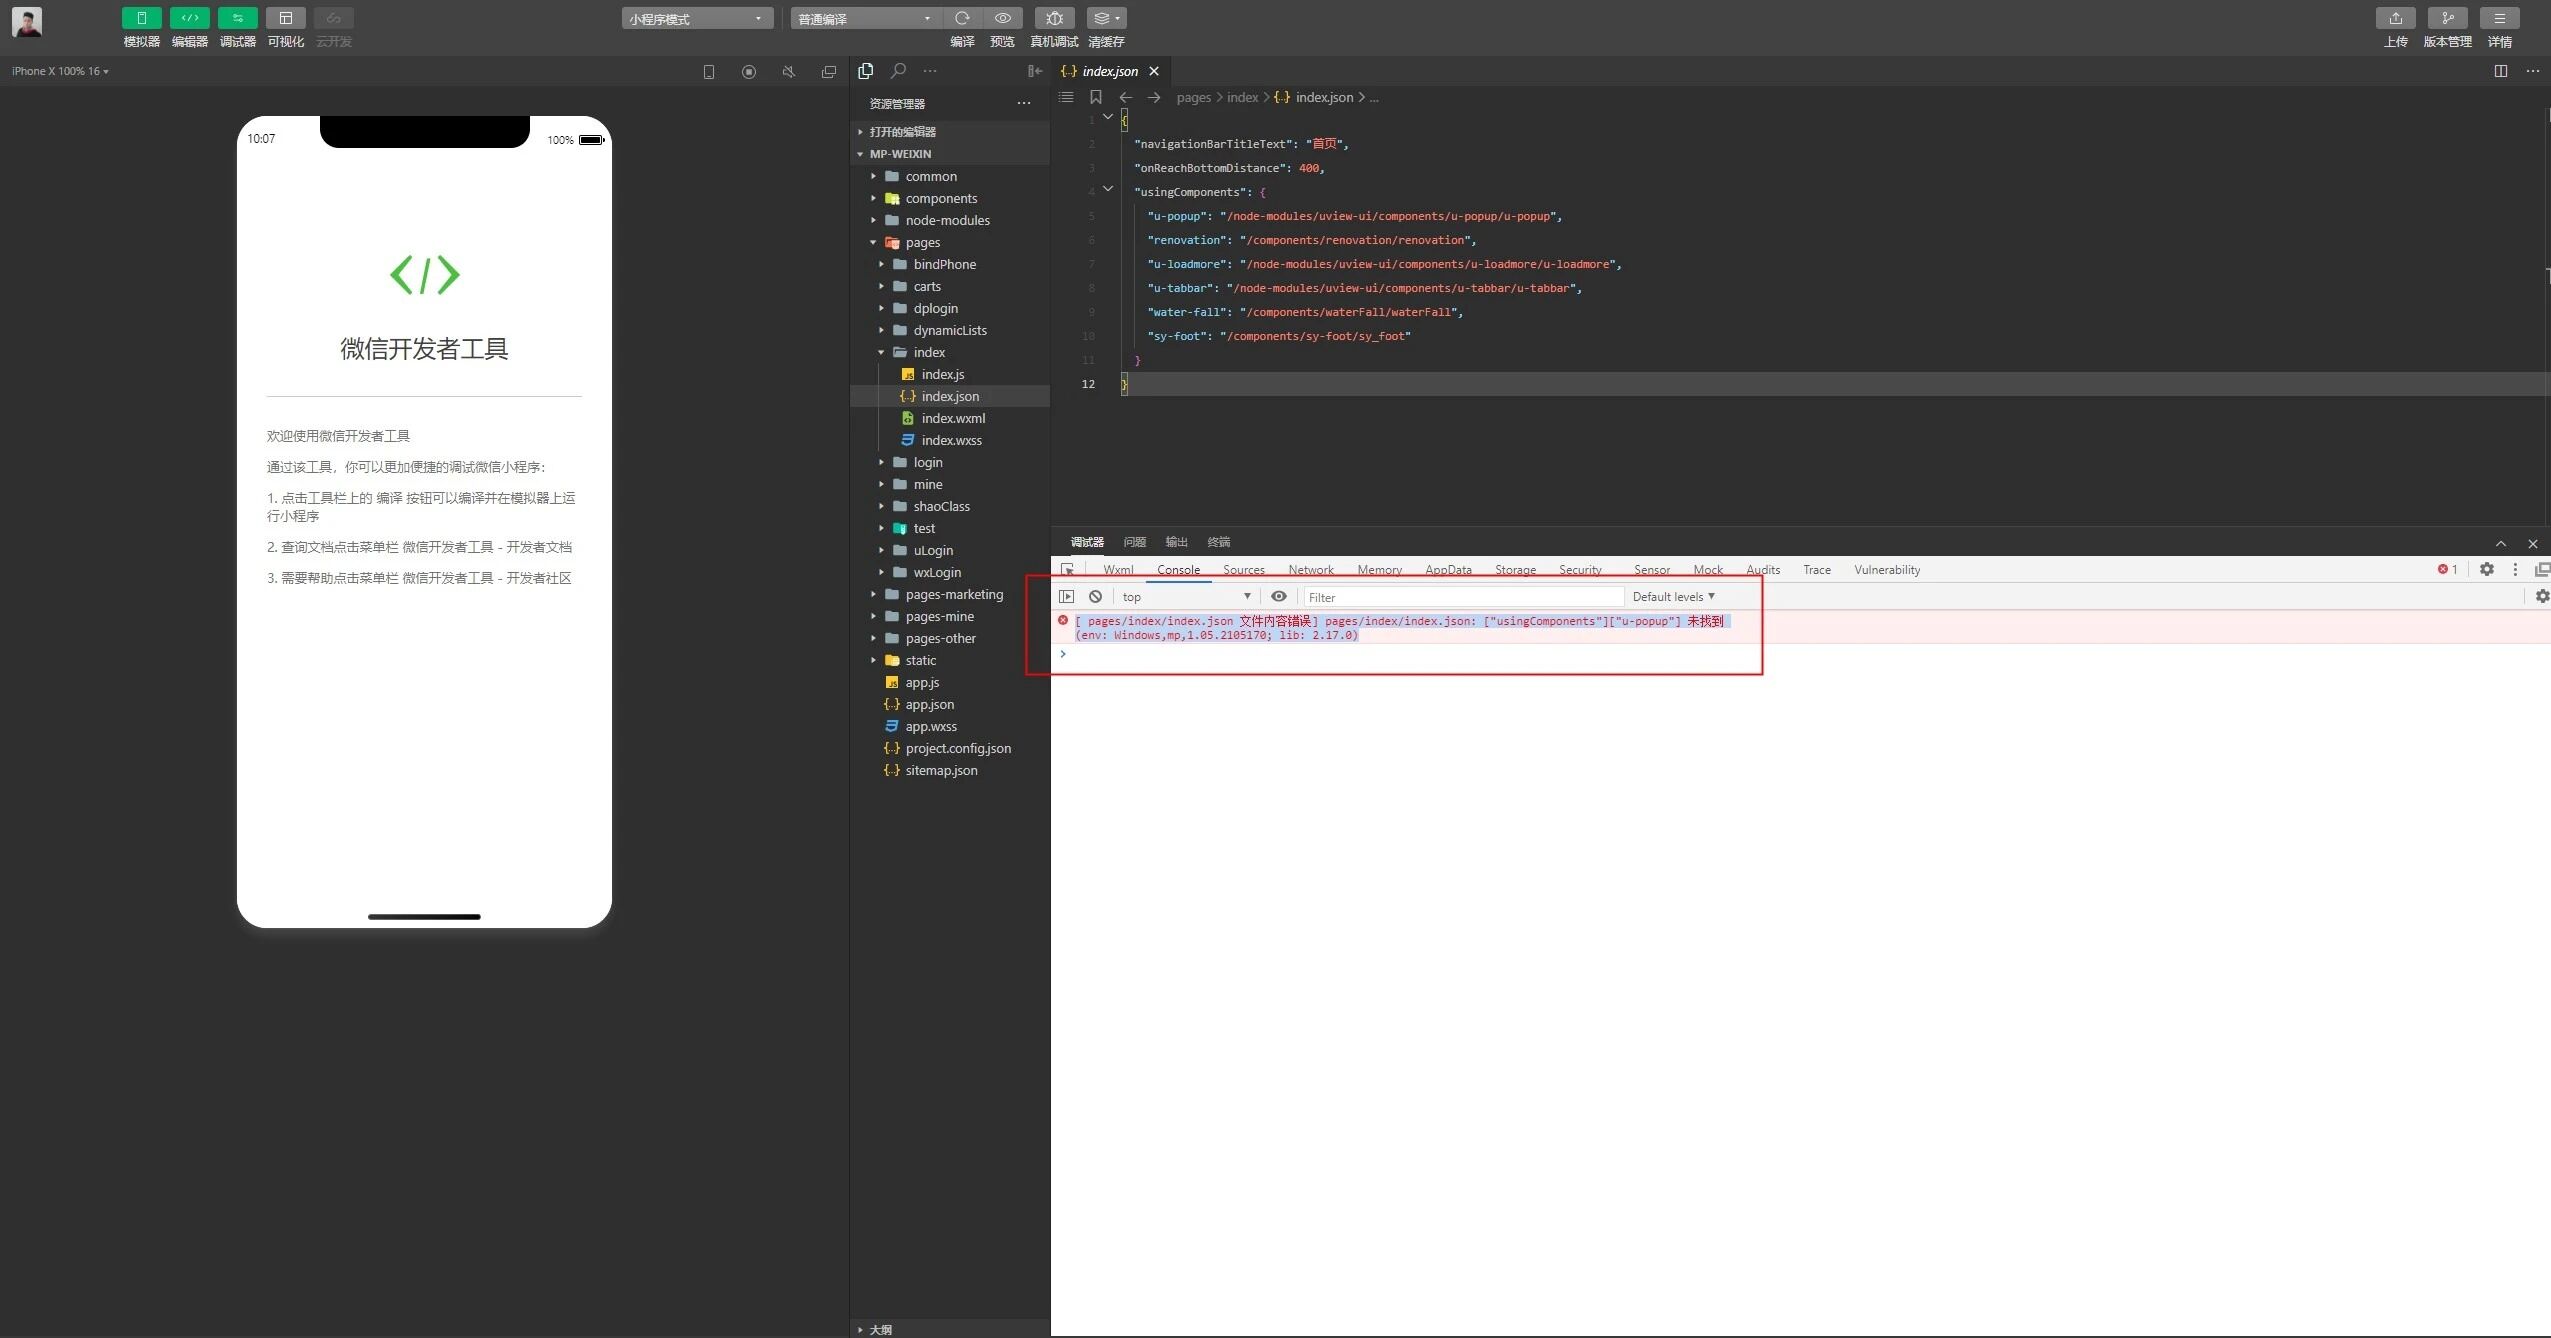Expand the components folder

point(941,199)
